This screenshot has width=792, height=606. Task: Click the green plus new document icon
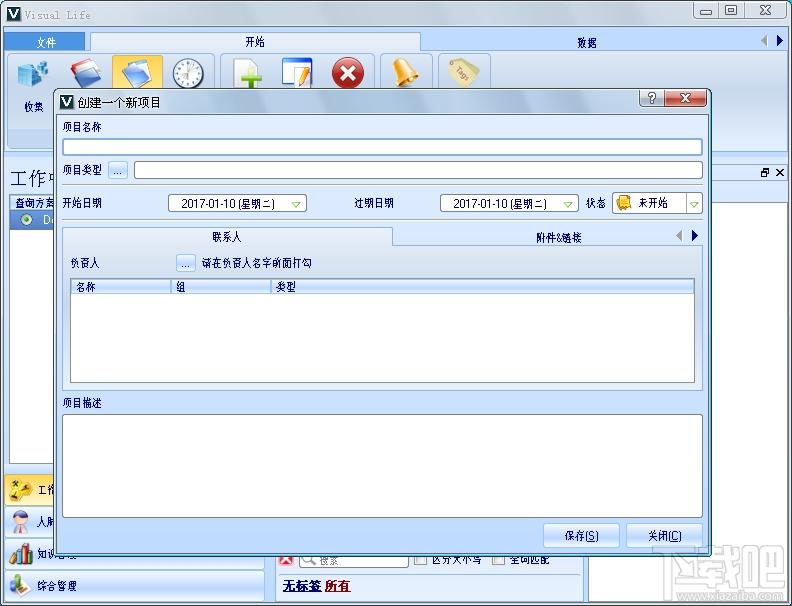pos(247,74)
